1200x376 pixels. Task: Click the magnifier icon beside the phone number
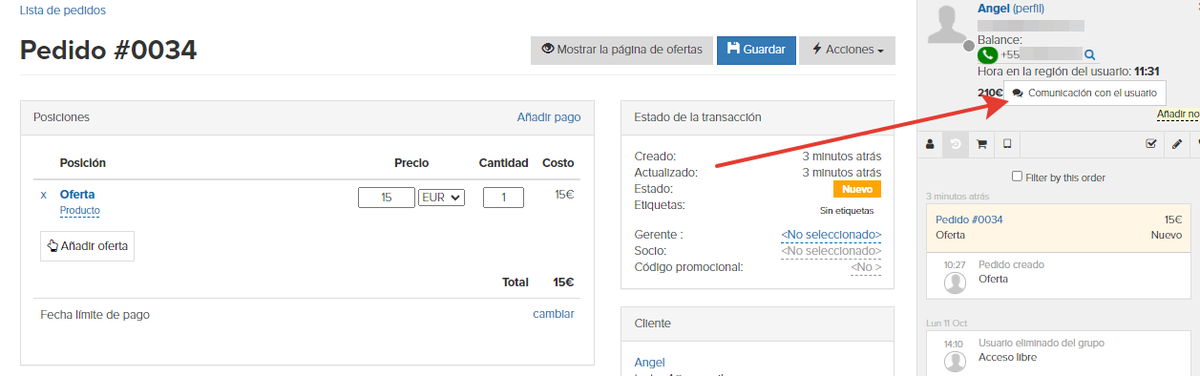(x=1089, y=55)
